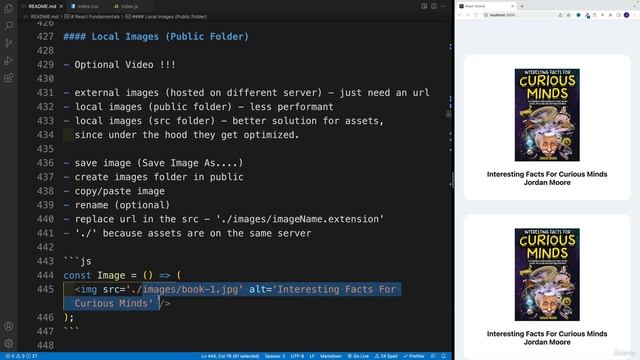Image resolution: width=640 pixels, height=360 pixels.
Task: Click first 'Jordan Moore' author text
Action: pyautogui.click(x=547, y=182)
